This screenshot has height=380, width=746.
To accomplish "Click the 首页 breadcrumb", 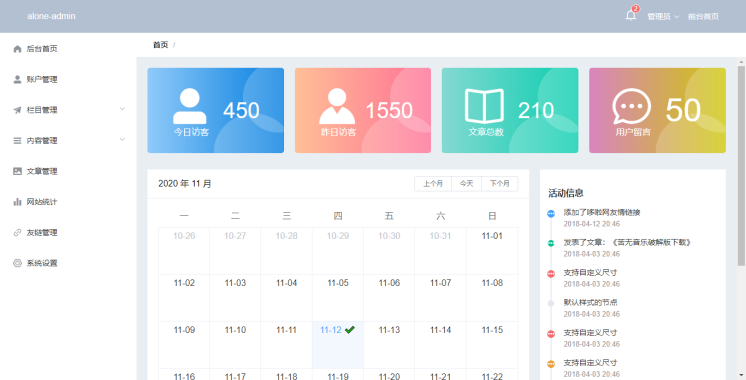I will (160, 45).
